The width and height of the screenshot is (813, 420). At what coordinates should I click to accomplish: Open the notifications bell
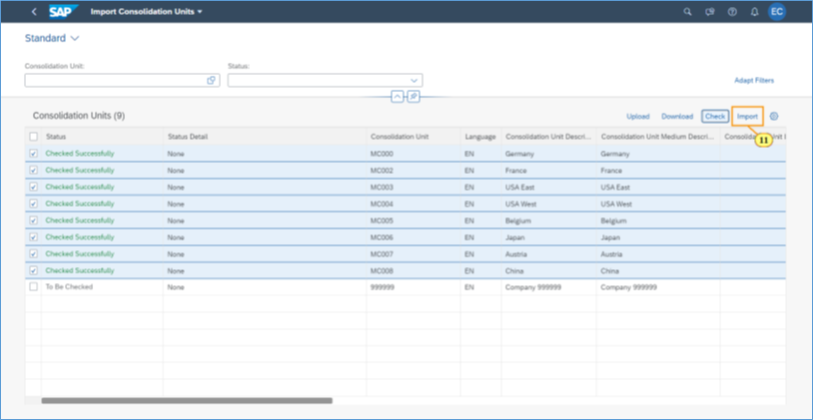(754, 12)
